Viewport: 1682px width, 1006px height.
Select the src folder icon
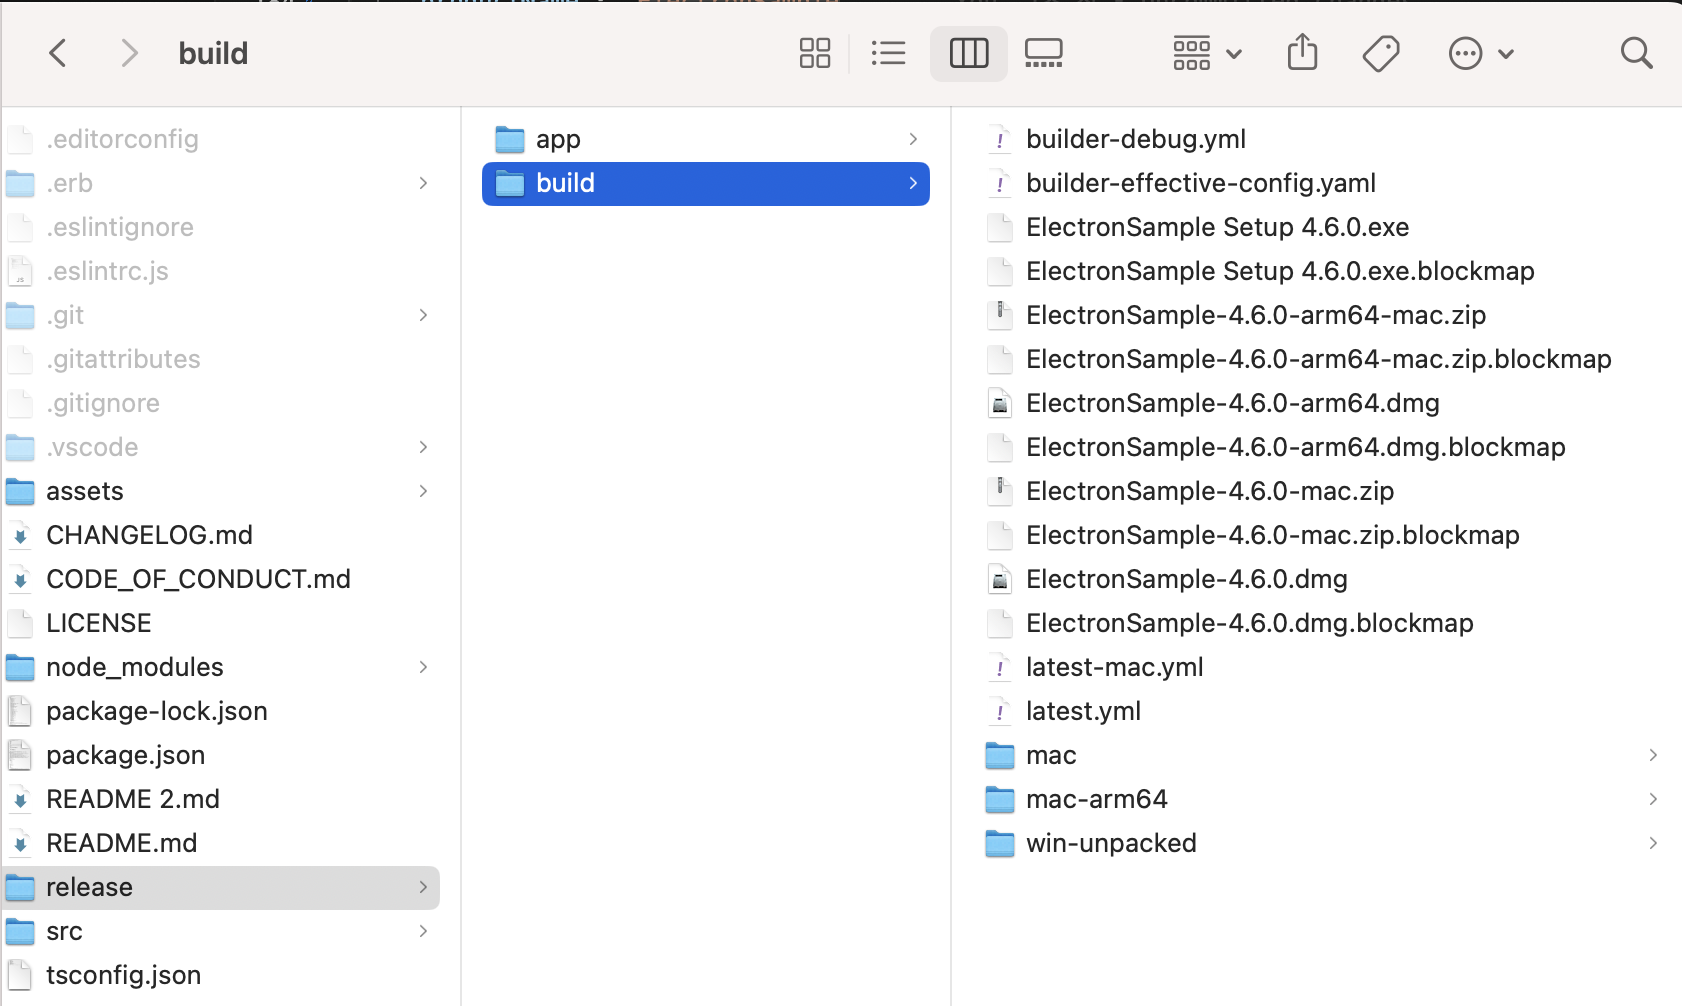pos(20,931)
